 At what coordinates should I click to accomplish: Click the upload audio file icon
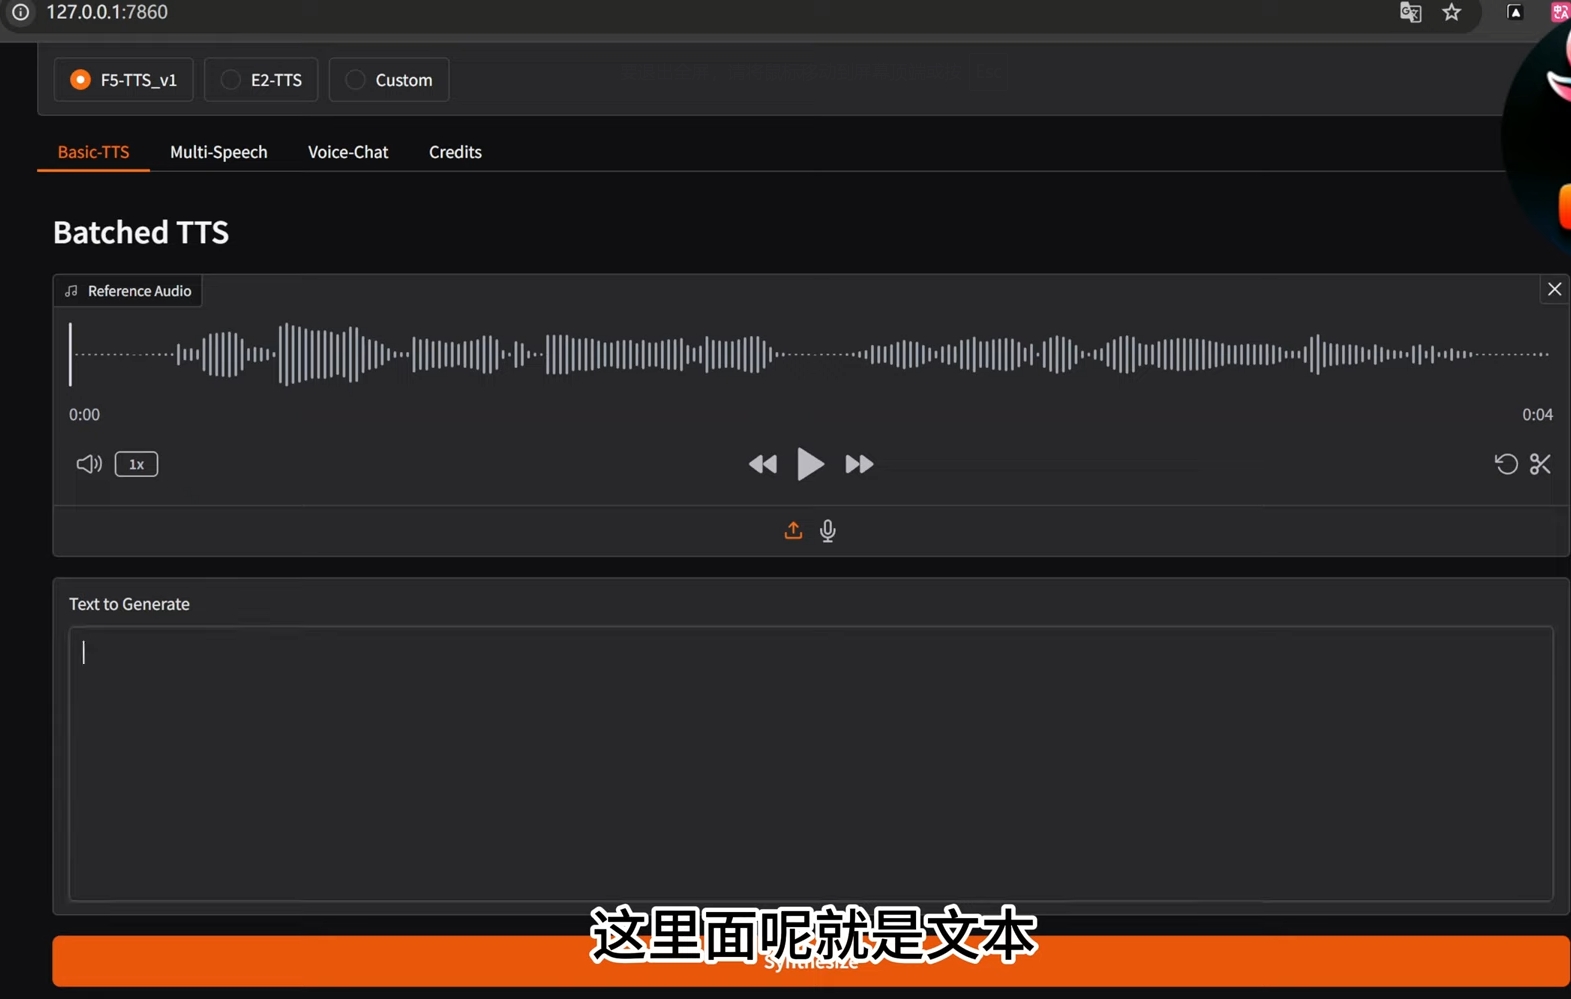pos(793,530)
